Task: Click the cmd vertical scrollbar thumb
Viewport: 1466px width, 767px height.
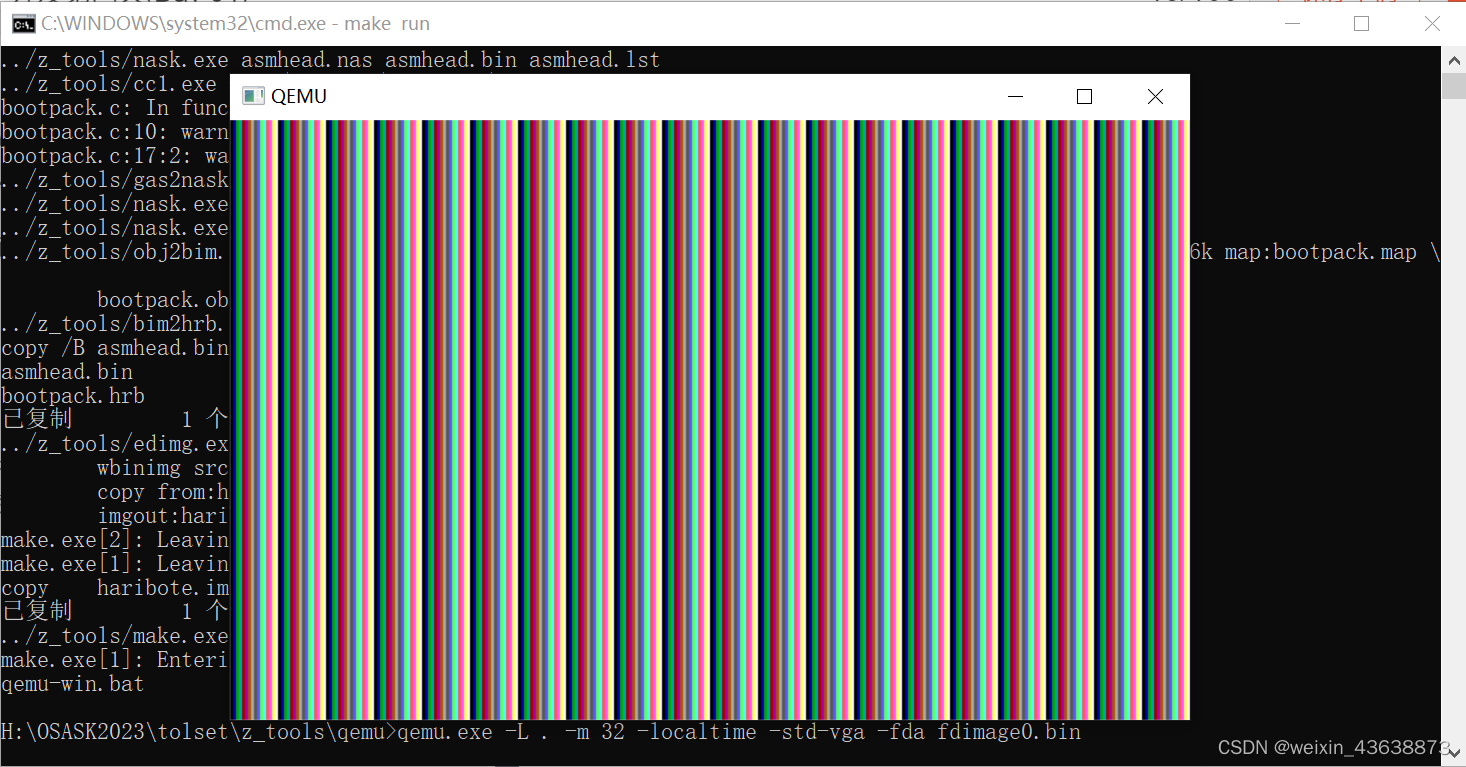Action: pos(1453,86)
